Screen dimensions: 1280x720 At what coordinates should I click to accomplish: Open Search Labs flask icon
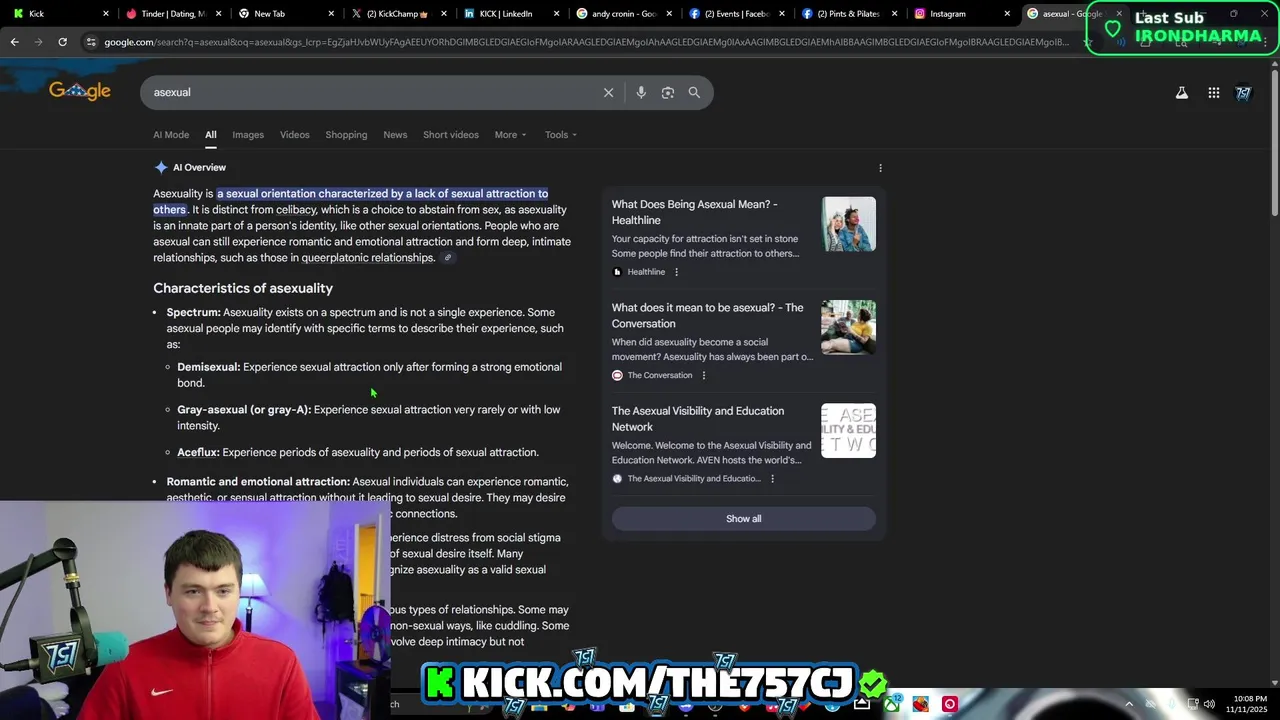coord(1182,92)
